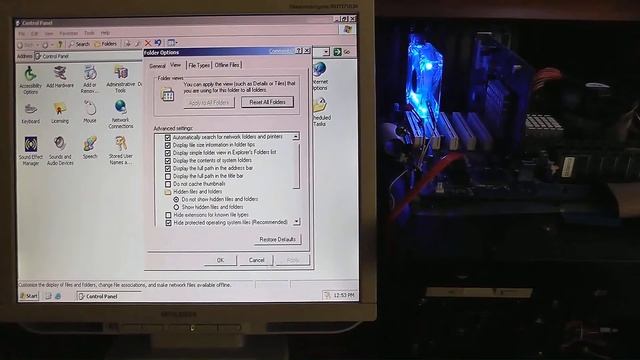This screenshot has width=640, height=360.
Task: Toggle Hide protected operating system files checkbox
Action: (x=168, y=223)
